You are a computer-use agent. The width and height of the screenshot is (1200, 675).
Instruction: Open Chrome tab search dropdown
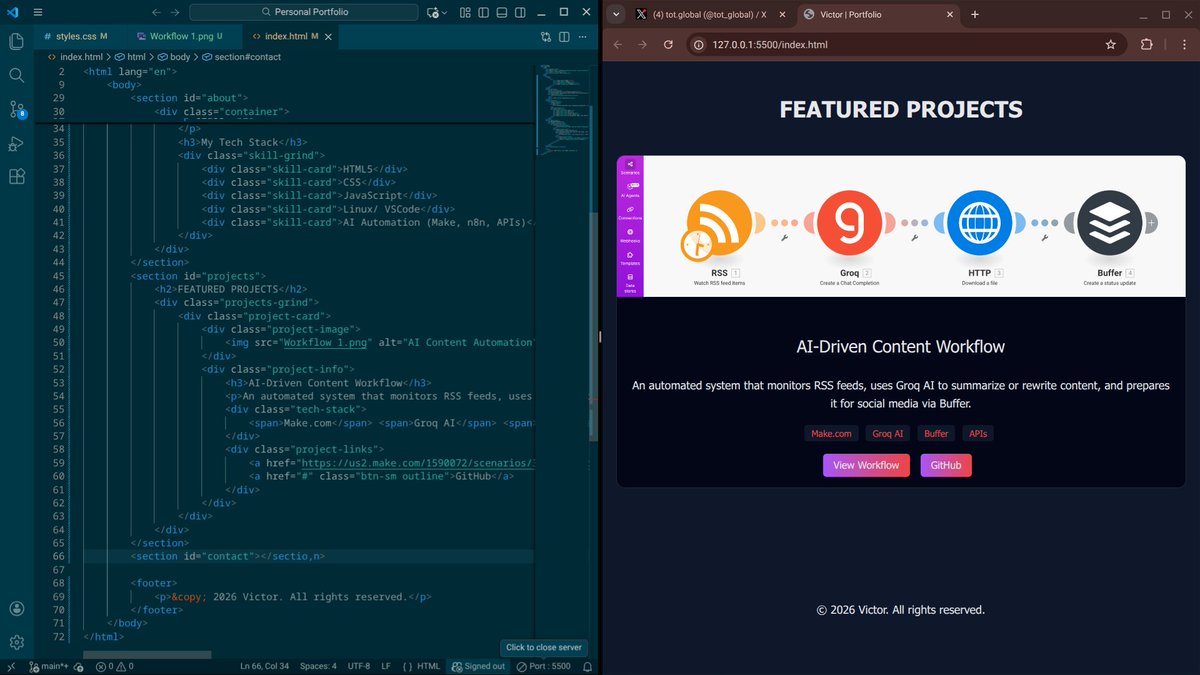click(615, 14)
